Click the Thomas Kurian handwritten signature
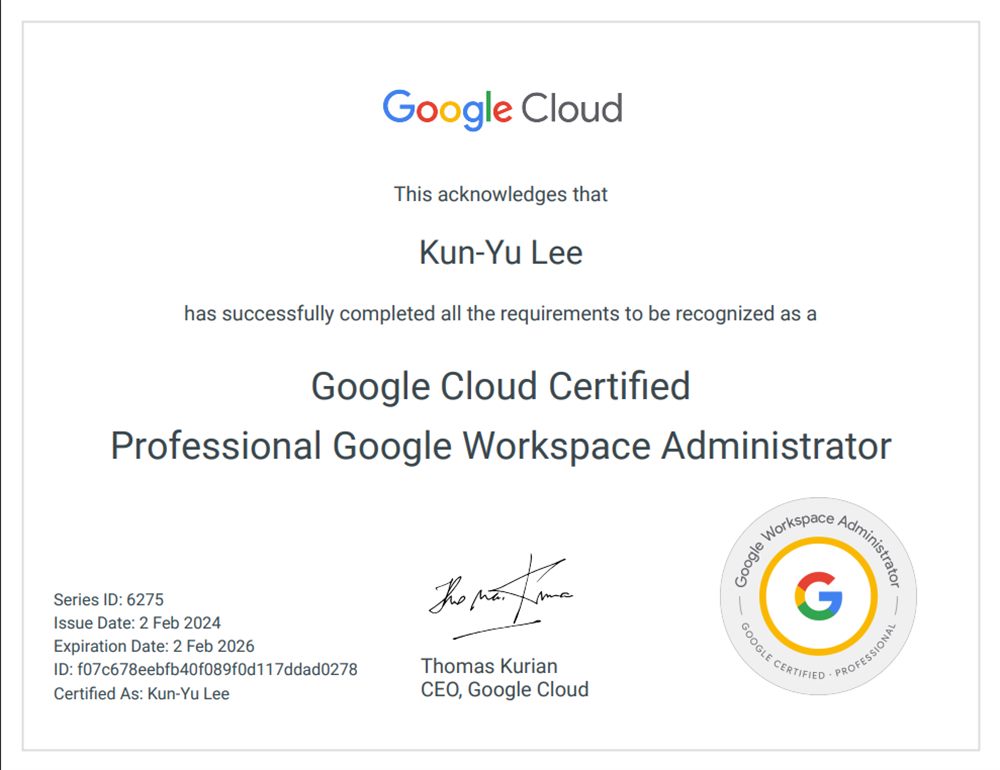This screenshot has width=1000, height=770. pyautogui.click(x=501, y=596)
